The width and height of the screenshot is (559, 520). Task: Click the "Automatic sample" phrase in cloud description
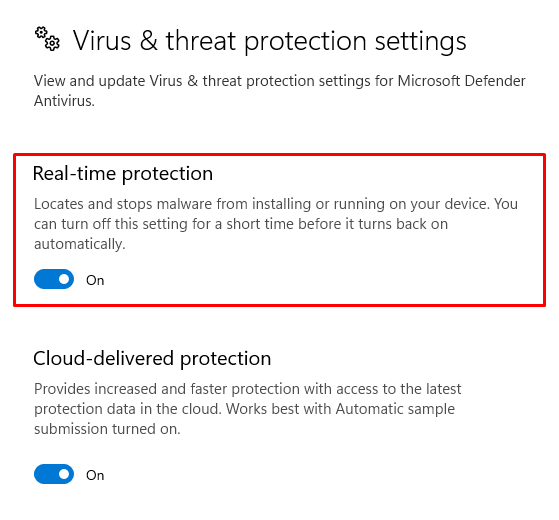click(x=395, y=409)
